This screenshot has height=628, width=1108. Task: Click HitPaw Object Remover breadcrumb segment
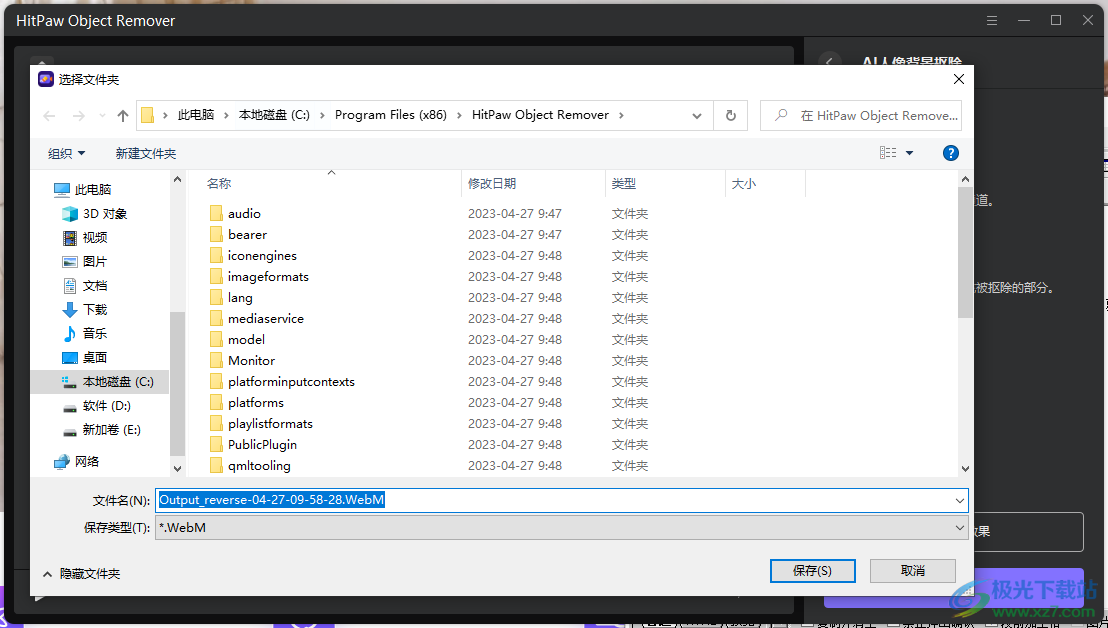pyautogui.click(x=541, y=115)
